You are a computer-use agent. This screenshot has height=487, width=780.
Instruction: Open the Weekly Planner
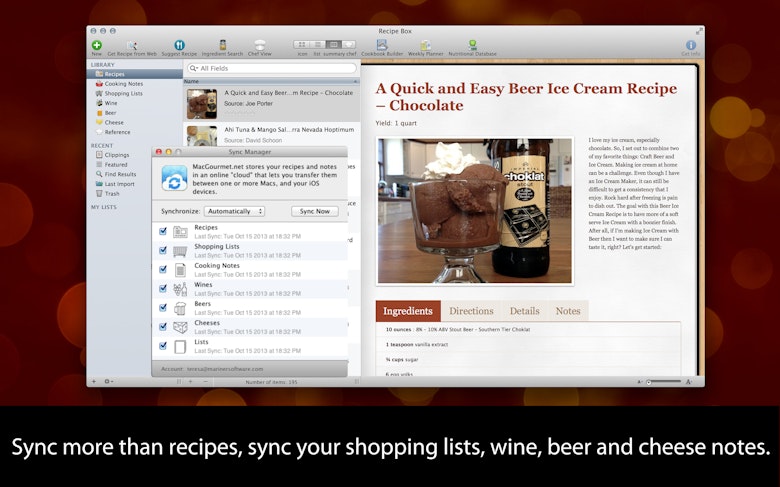click(425, 48)
